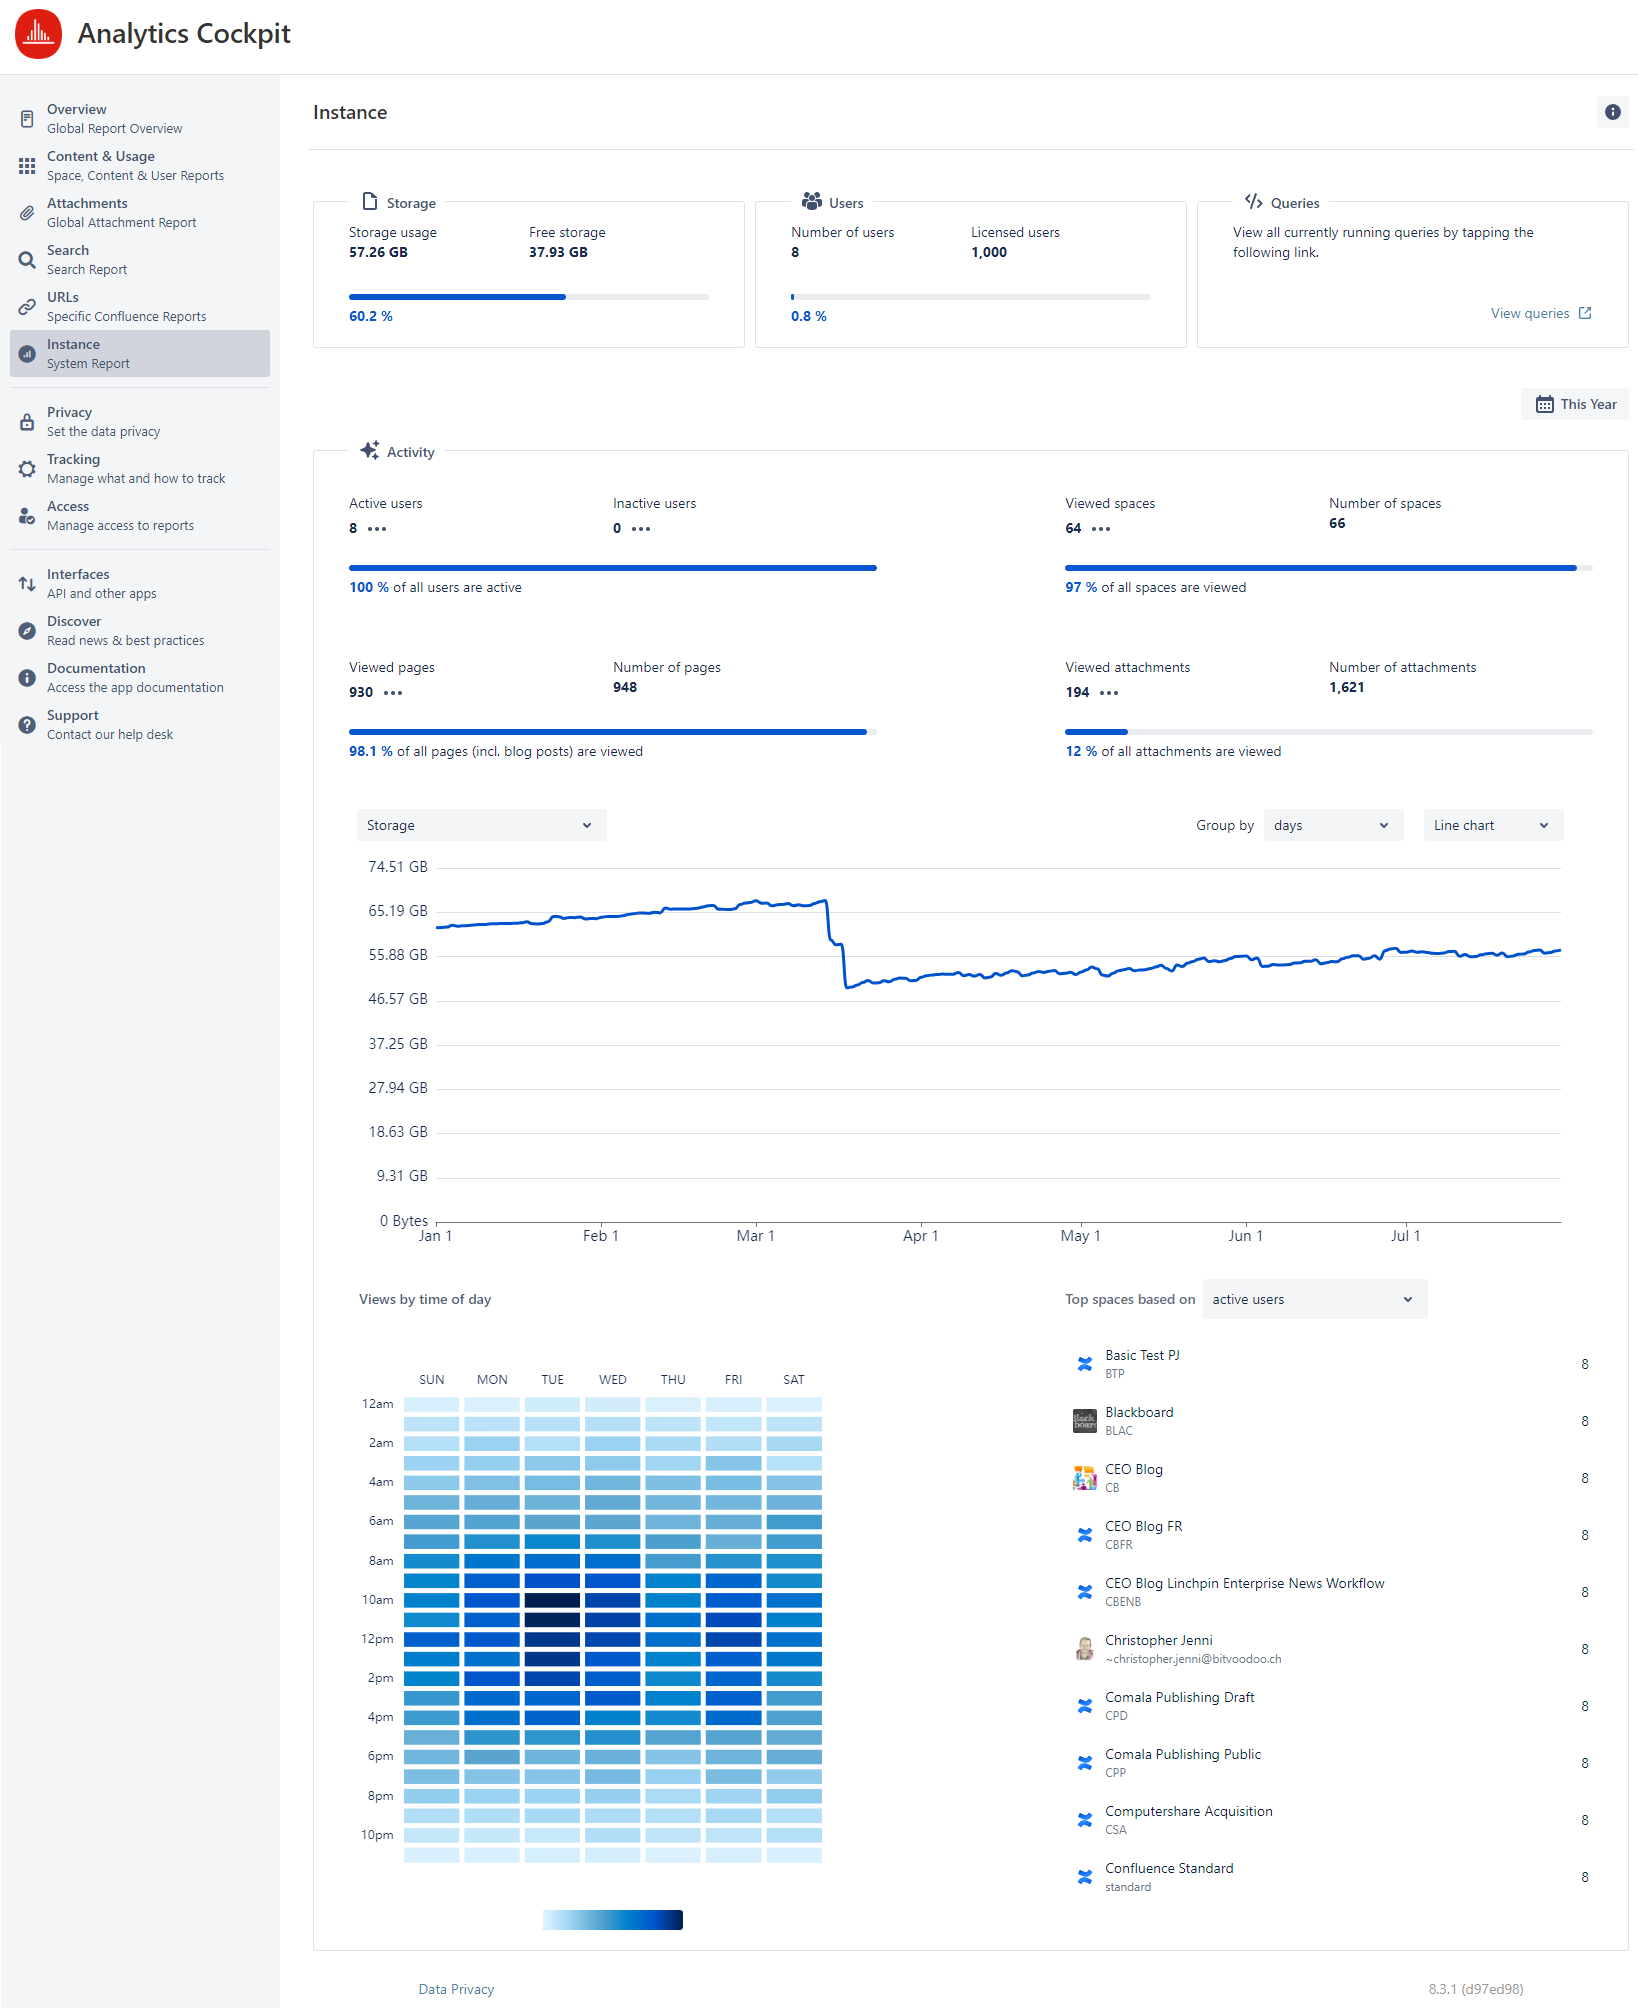
Task: Click the Attachments paperclip icon in sidebar
Action: pyautogui.click(x=27, y=213)
